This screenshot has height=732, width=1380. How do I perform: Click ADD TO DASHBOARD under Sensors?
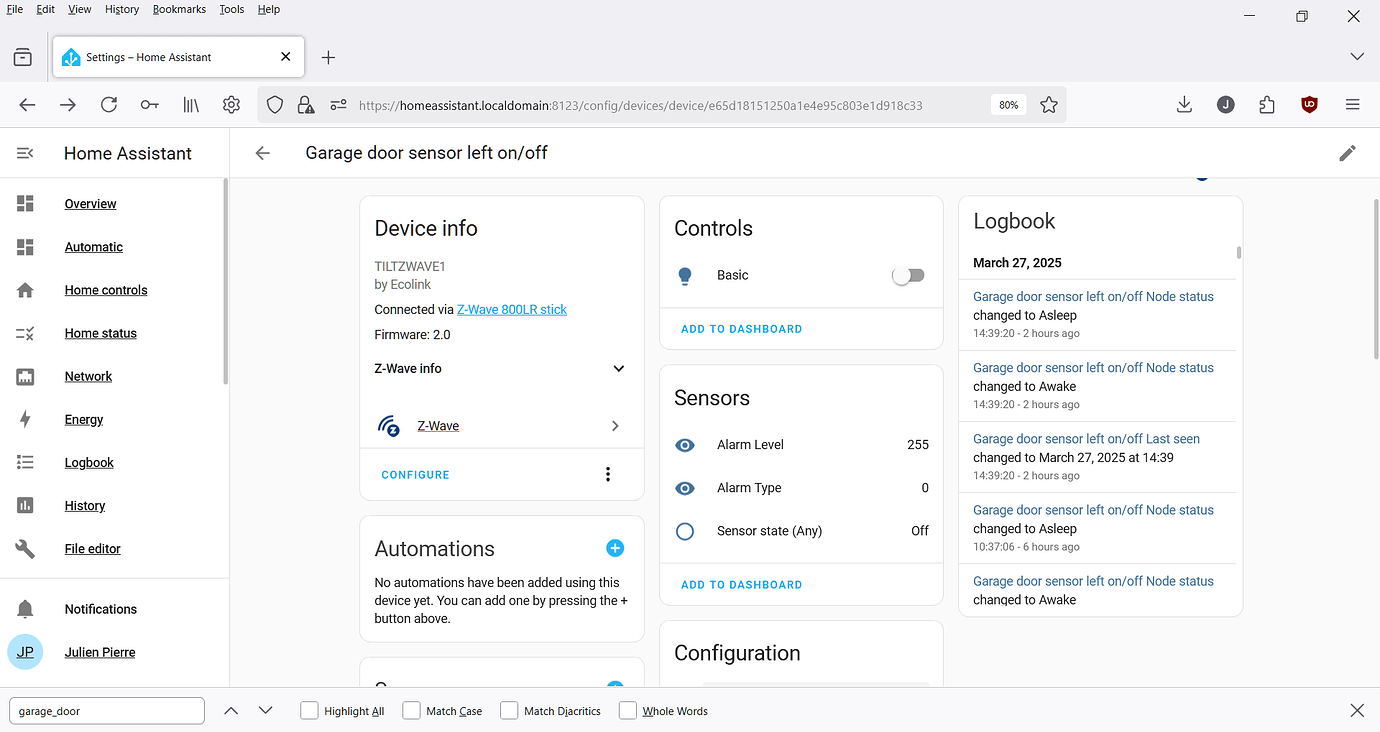click(741, 585)
